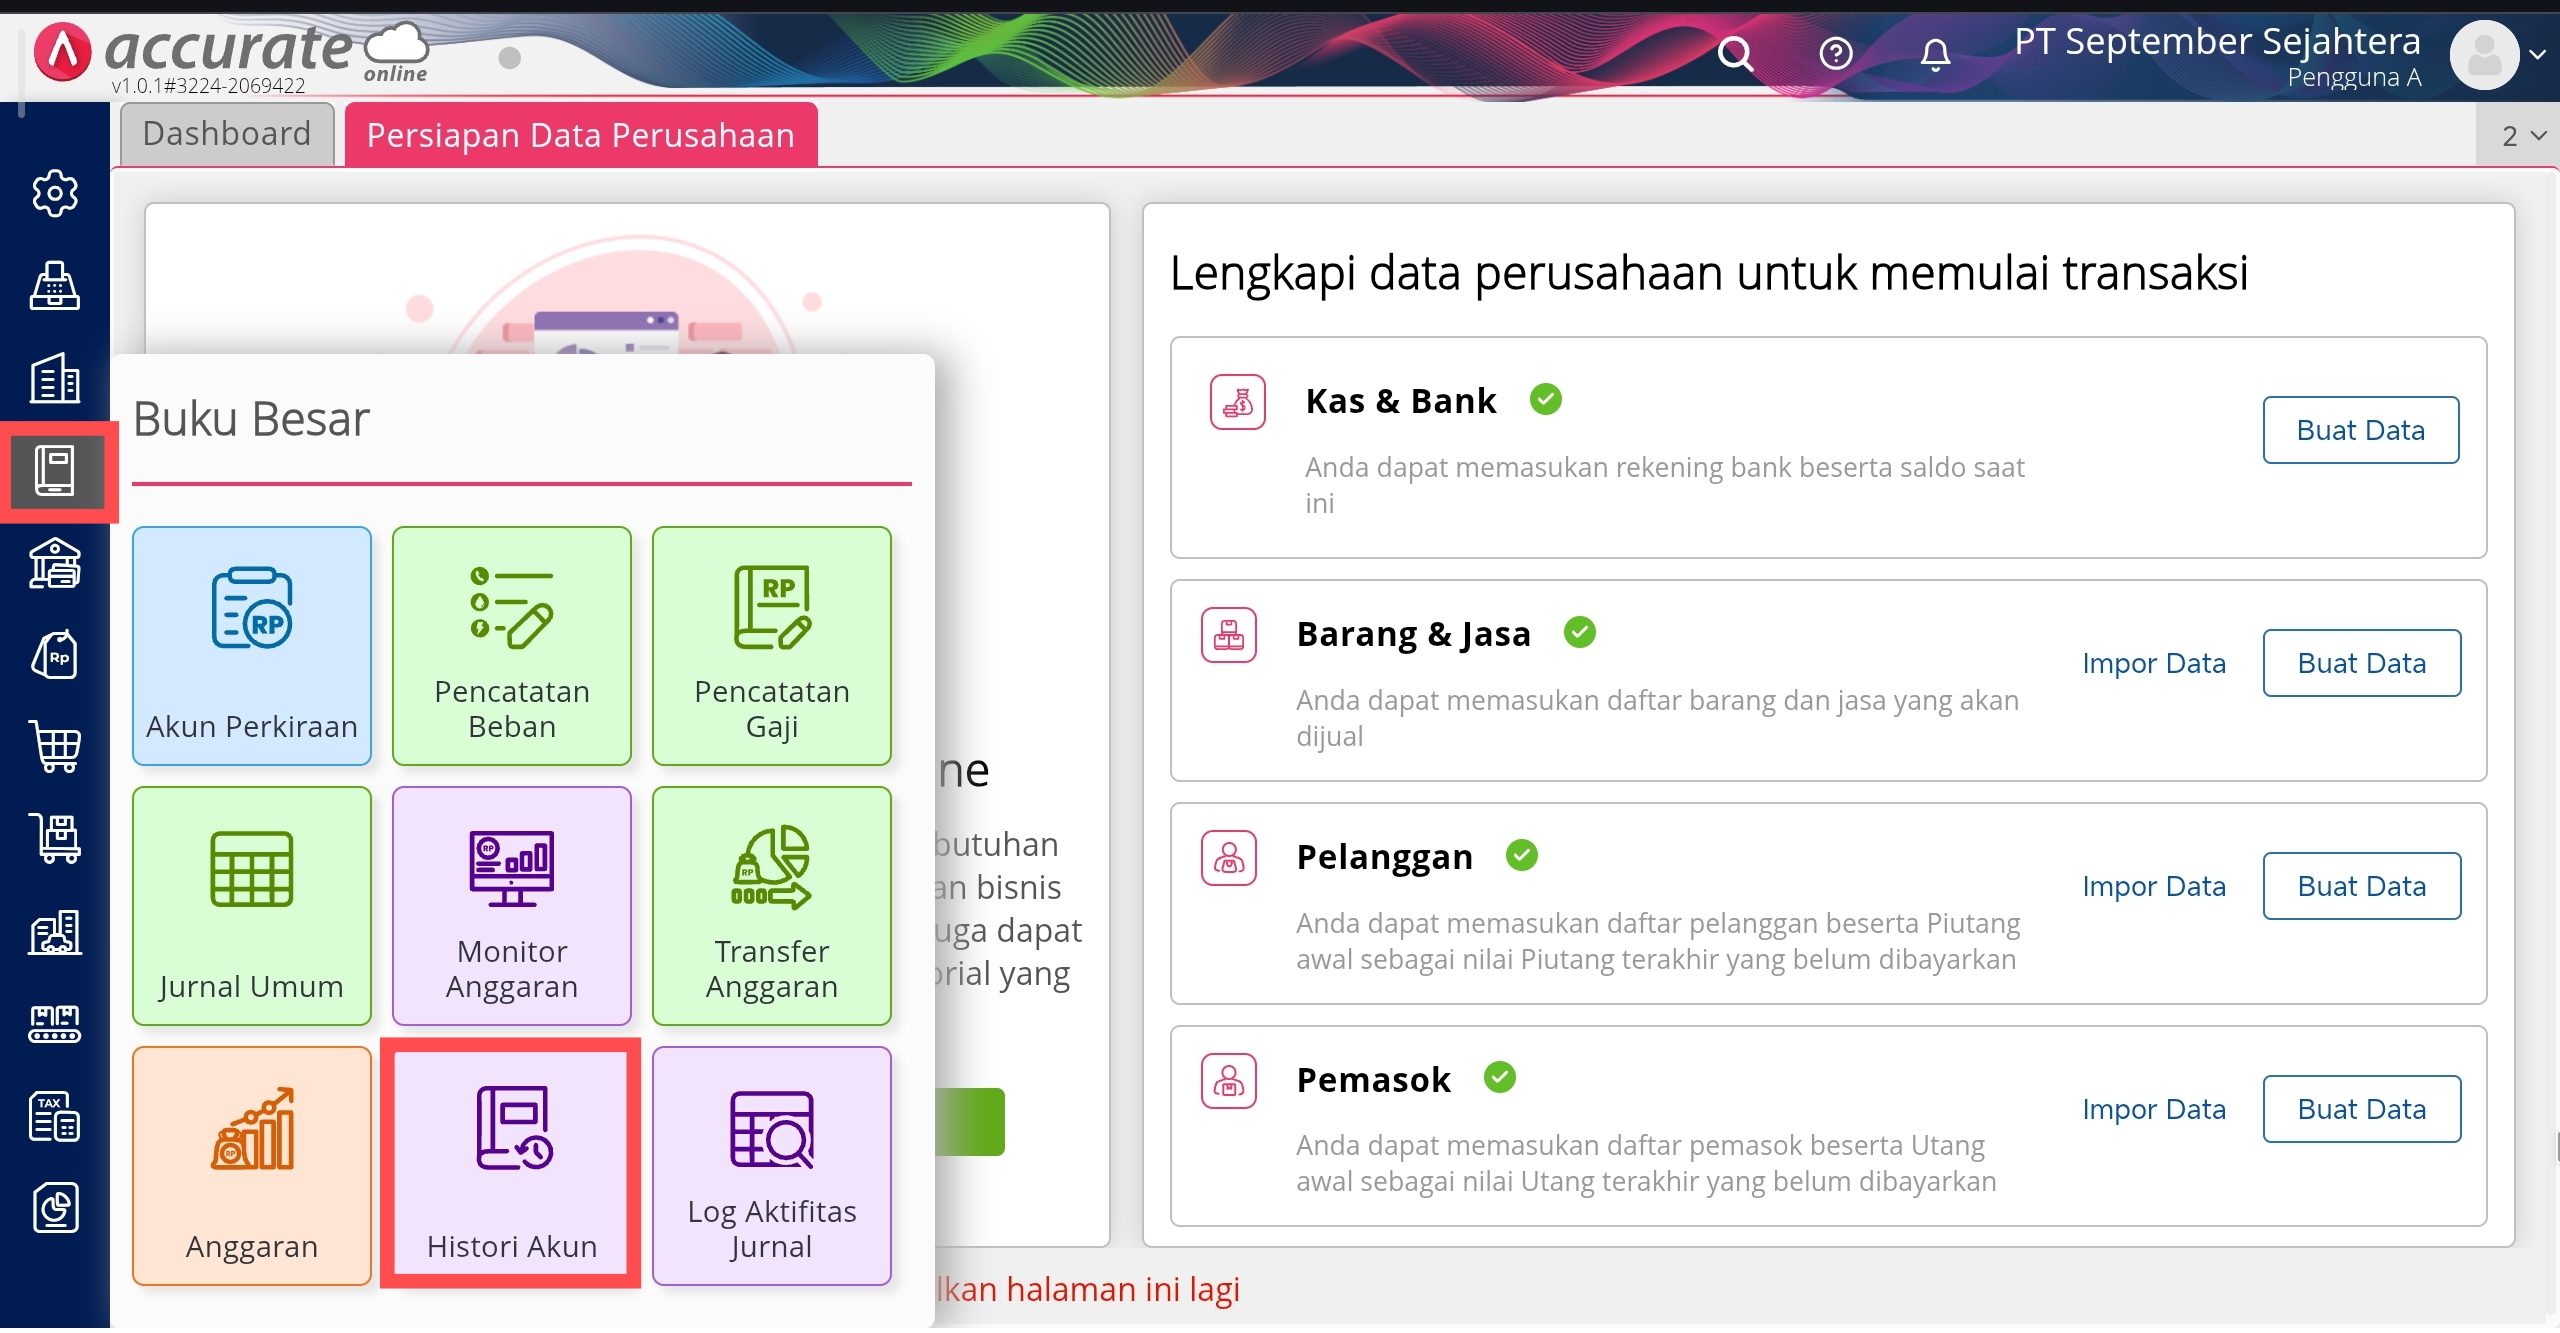
Task: Expand the open tabs count dropdown
Action: [x=2522, y=136]
